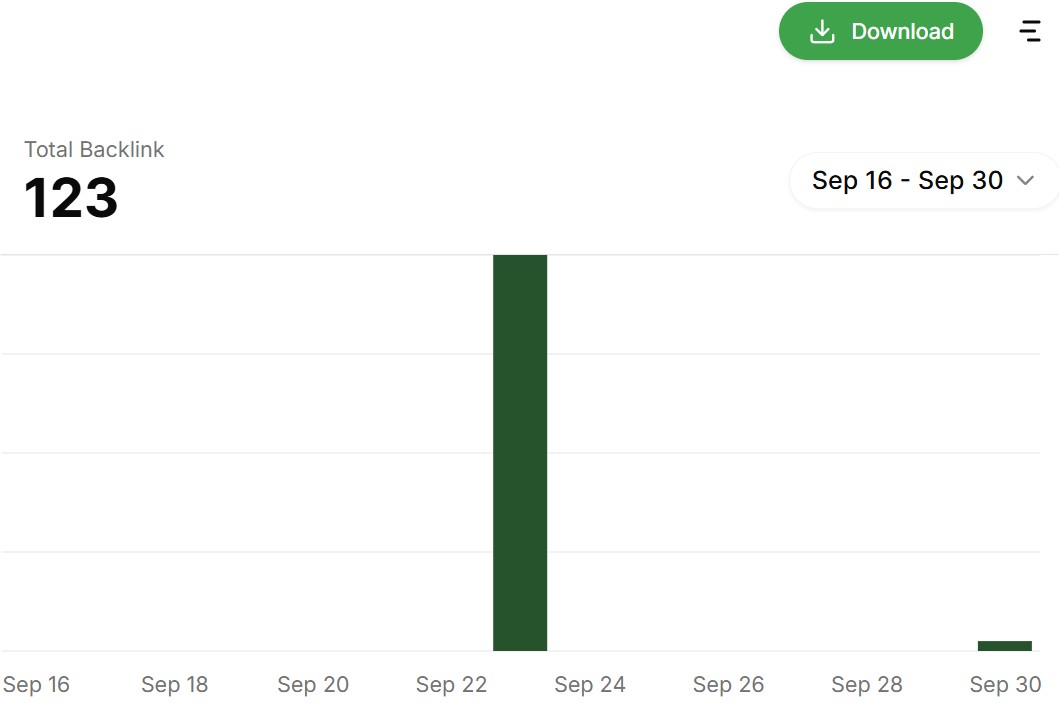
Task: Click the Sep 16 axis label
Action: pos(36,685)
